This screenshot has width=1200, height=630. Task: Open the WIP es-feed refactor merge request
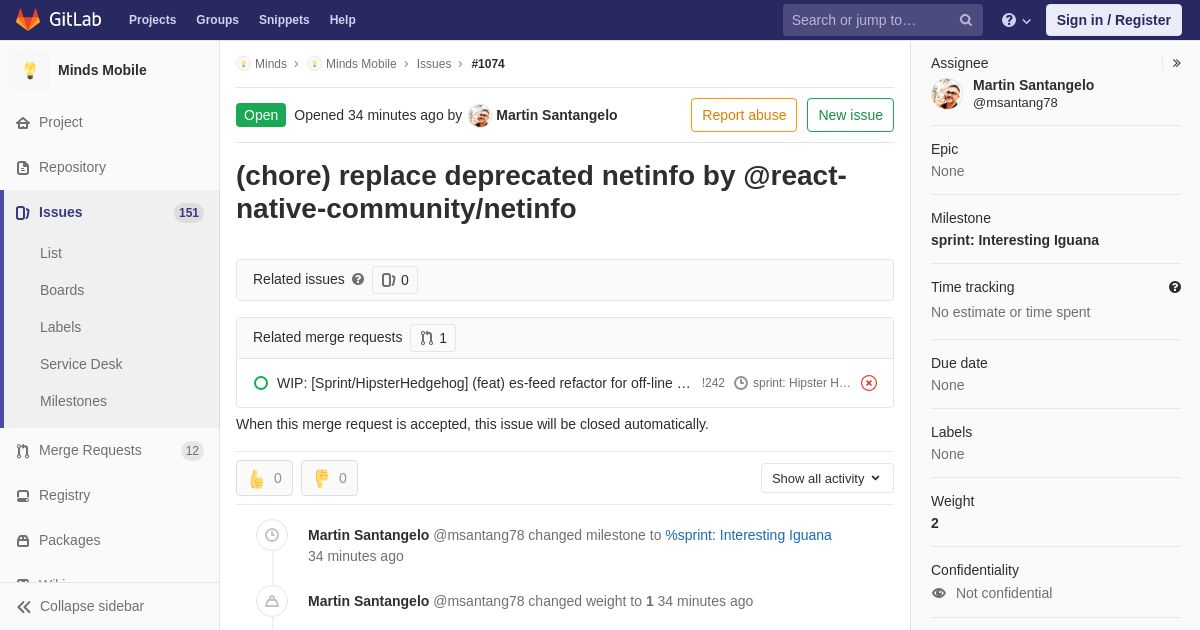click(x=484, y=383)
